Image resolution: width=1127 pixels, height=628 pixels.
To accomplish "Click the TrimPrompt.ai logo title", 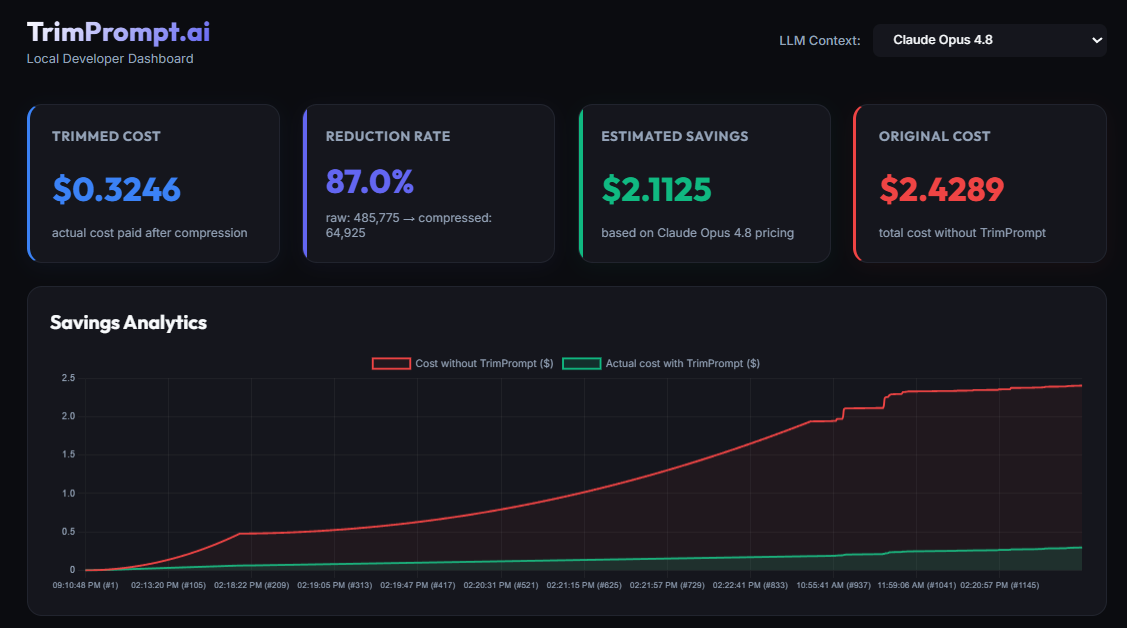I will click(119, 32).
